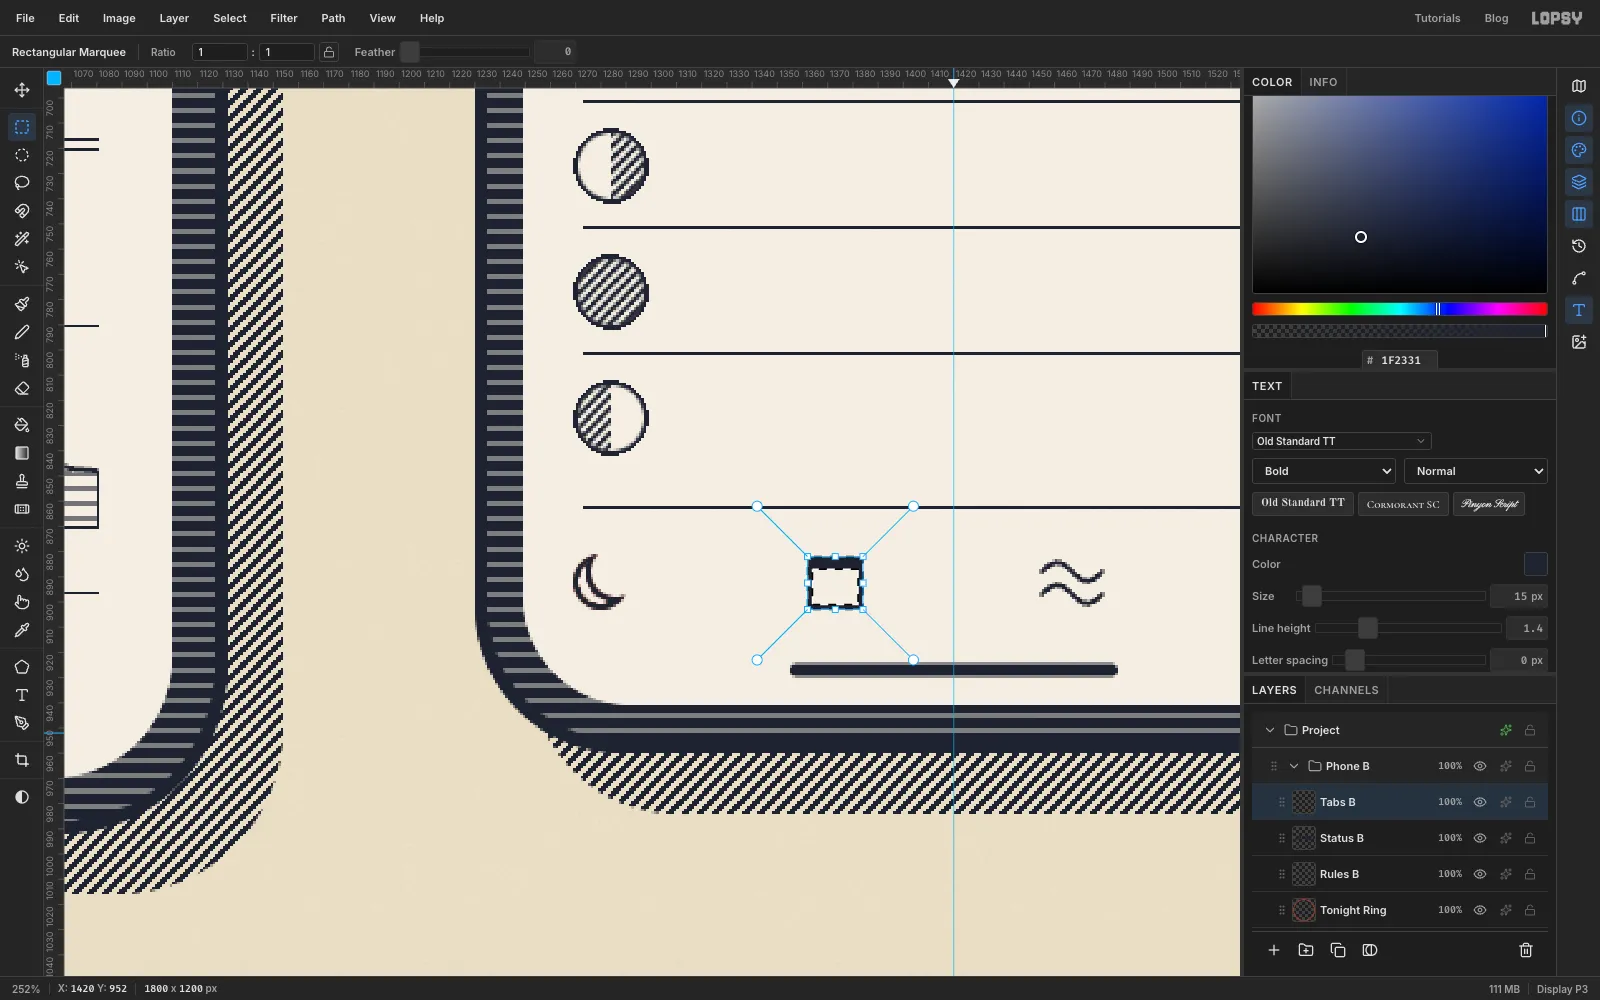The height and width of the screenshot is (1000, 1600).
Task: Hide the Rules B layer
Action: pos(1480,874)
